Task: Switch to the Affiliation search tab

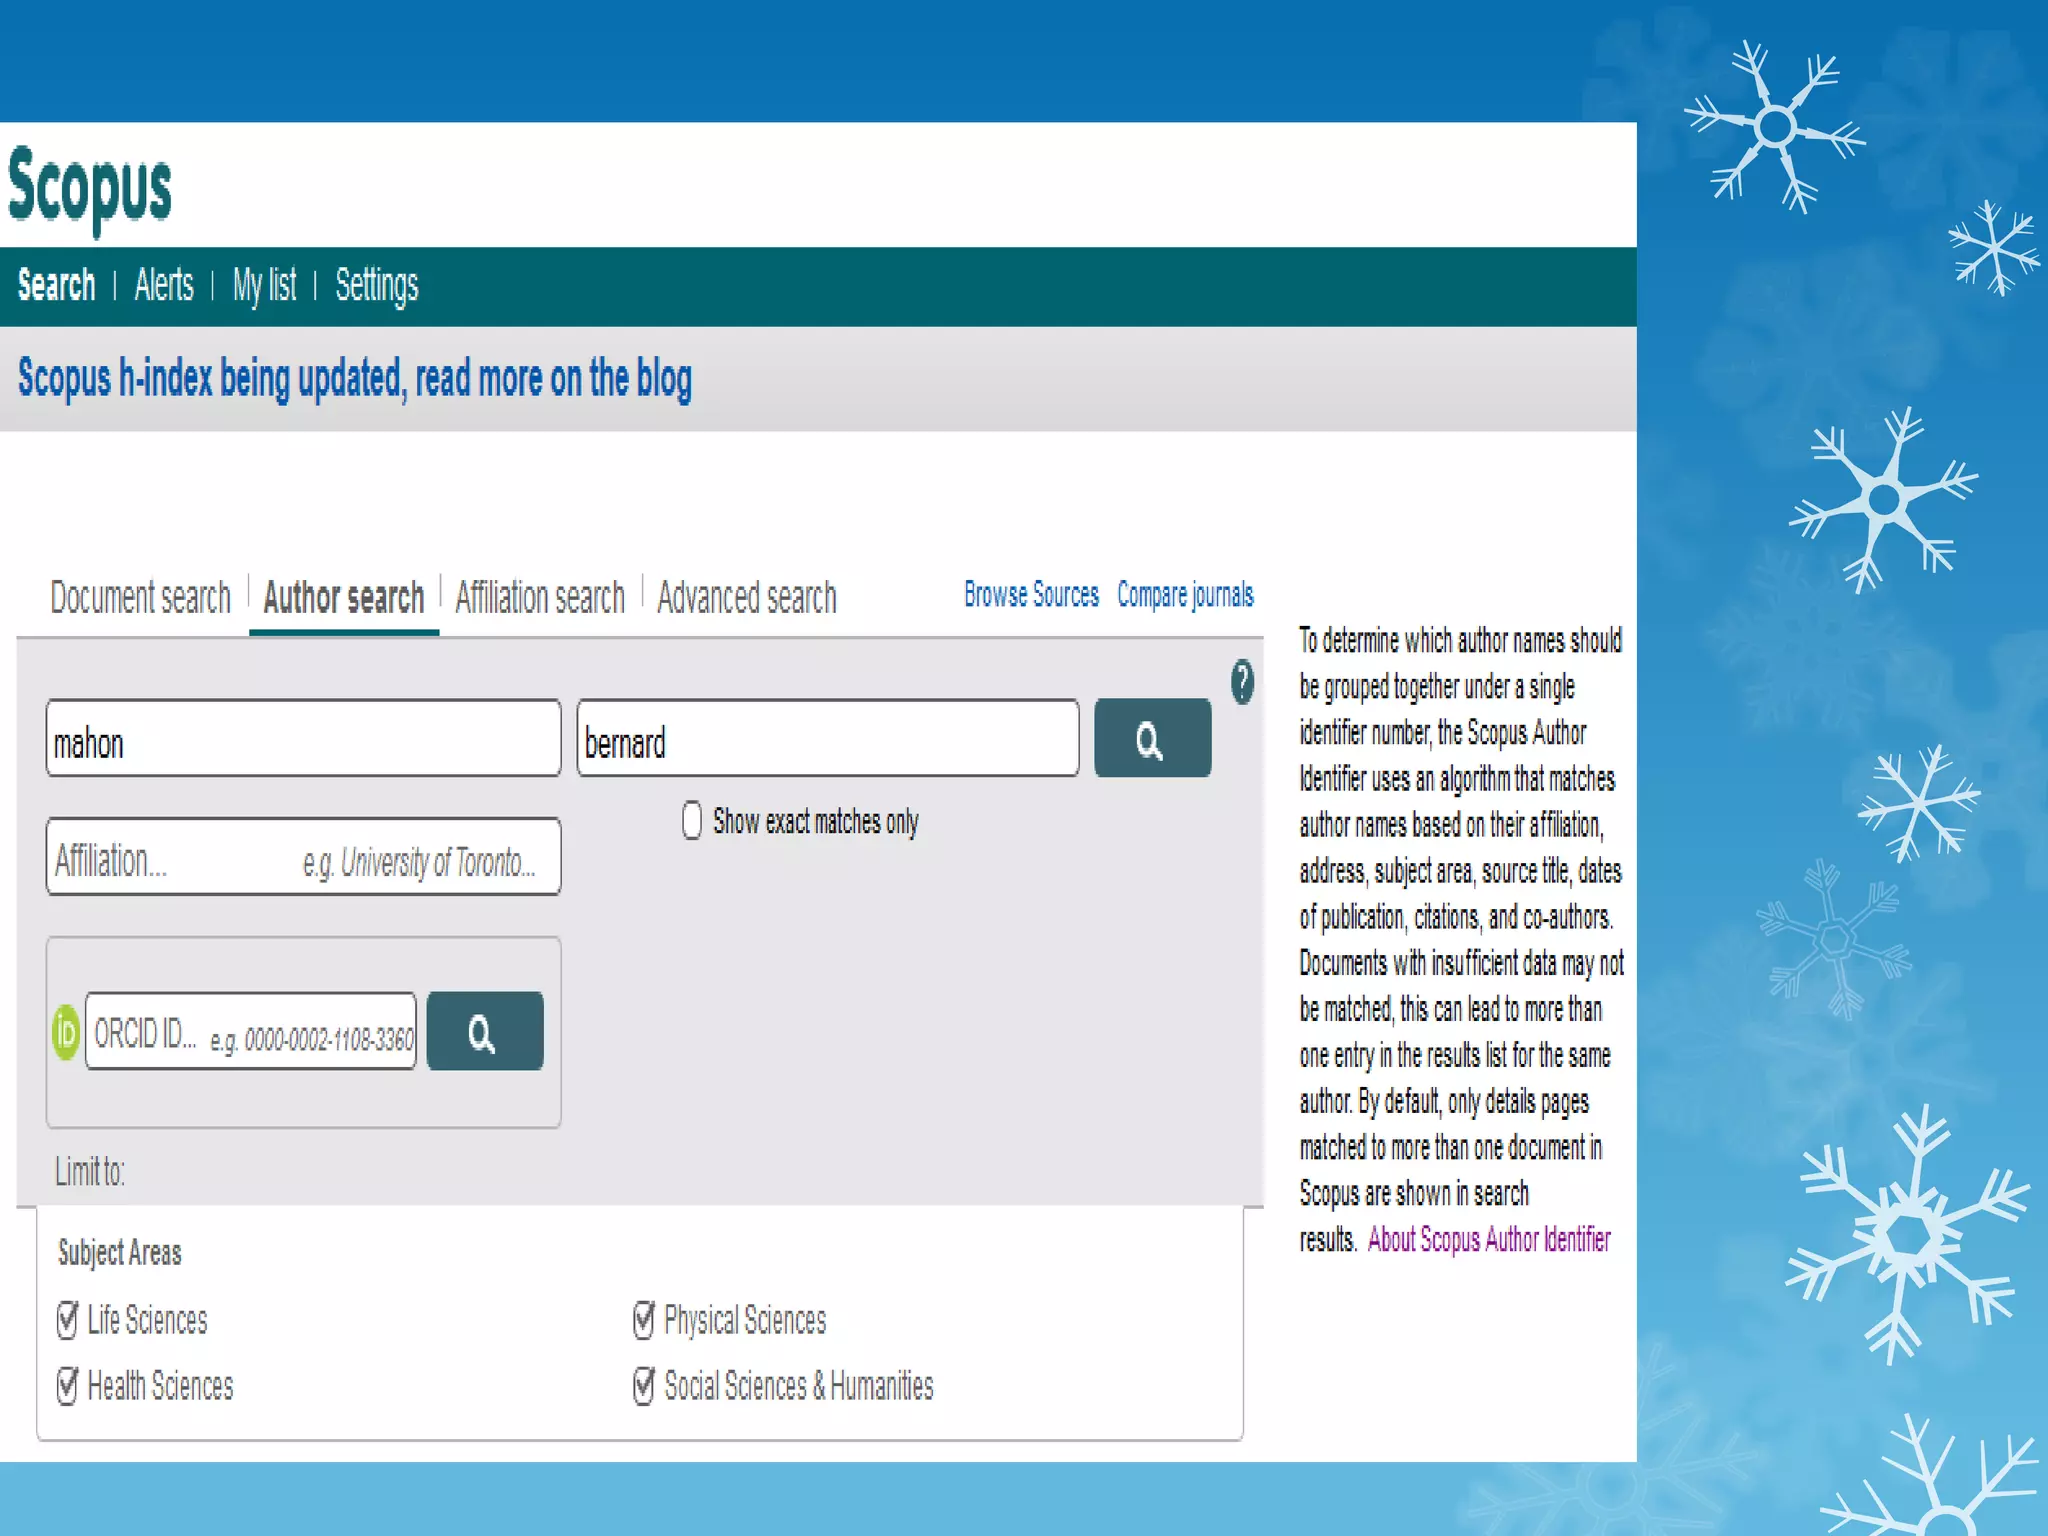Action: 540,598
